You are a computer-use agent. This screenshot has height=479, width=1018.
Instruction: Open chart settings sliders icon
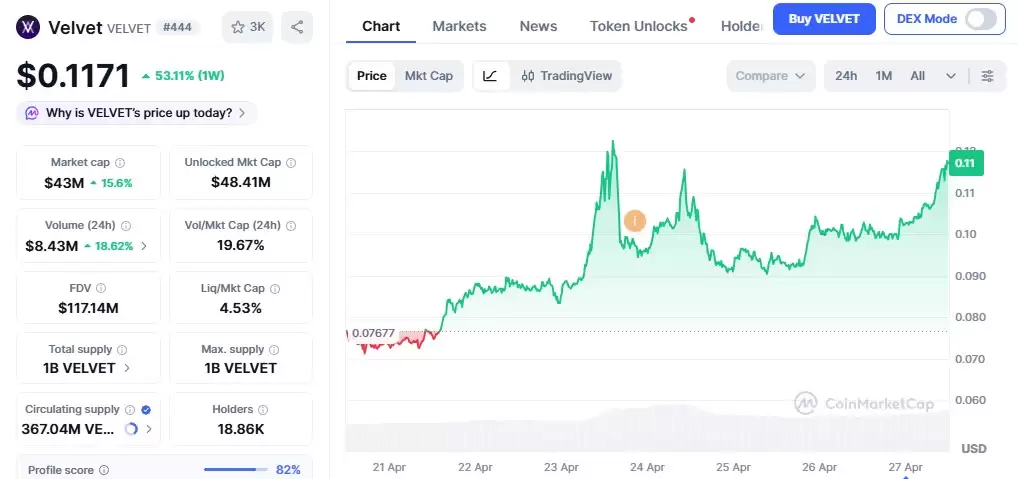pyautogui.click(x=988, y=76)
